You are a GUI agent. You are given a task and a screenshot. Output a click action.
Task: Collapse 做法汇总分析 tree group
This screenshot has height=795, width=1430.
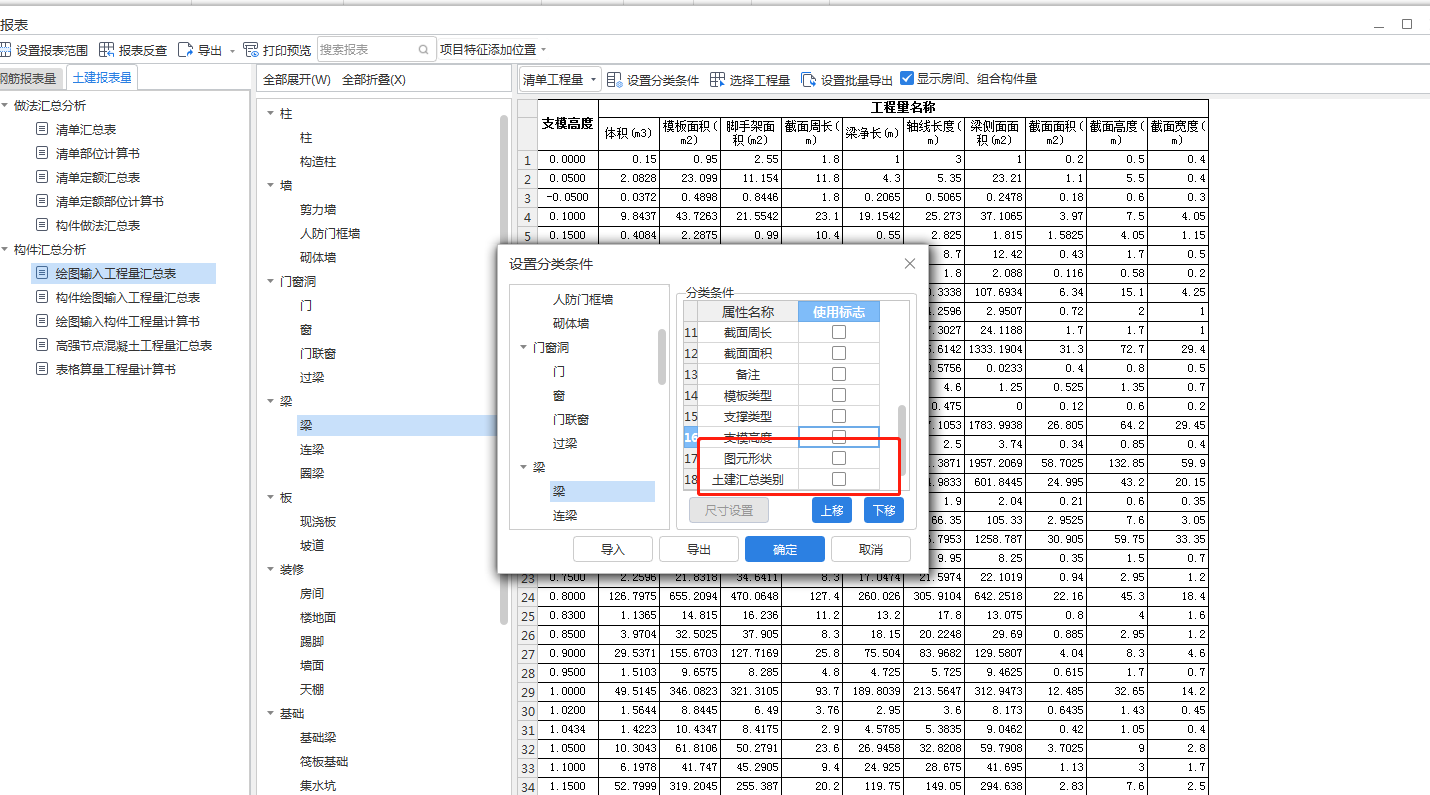tap(5, 105)
